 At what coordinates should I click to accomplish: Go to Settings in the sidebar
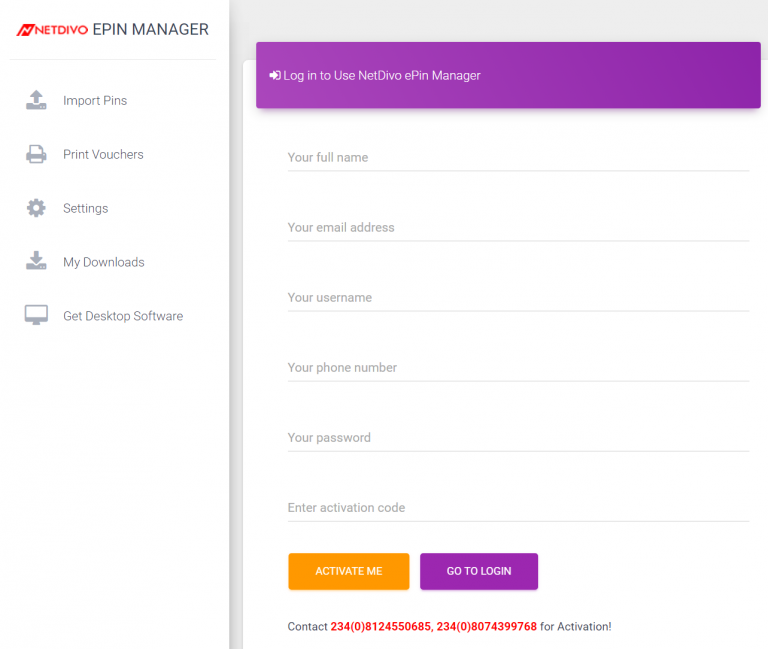pyautogui.click(x=86, y=208)
